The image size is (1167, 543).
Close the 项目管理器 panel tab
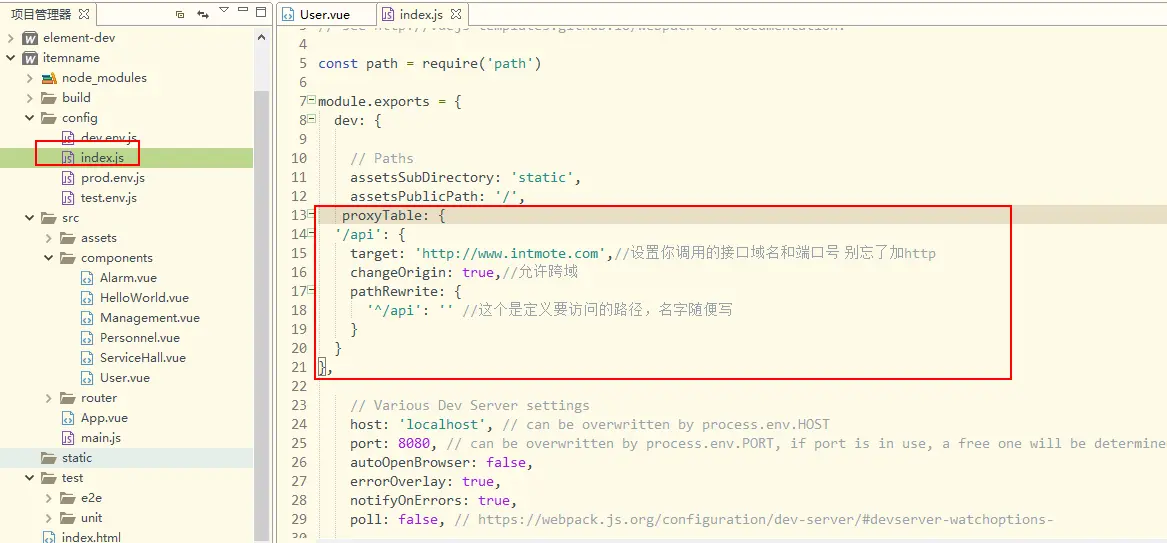(83, 13)
